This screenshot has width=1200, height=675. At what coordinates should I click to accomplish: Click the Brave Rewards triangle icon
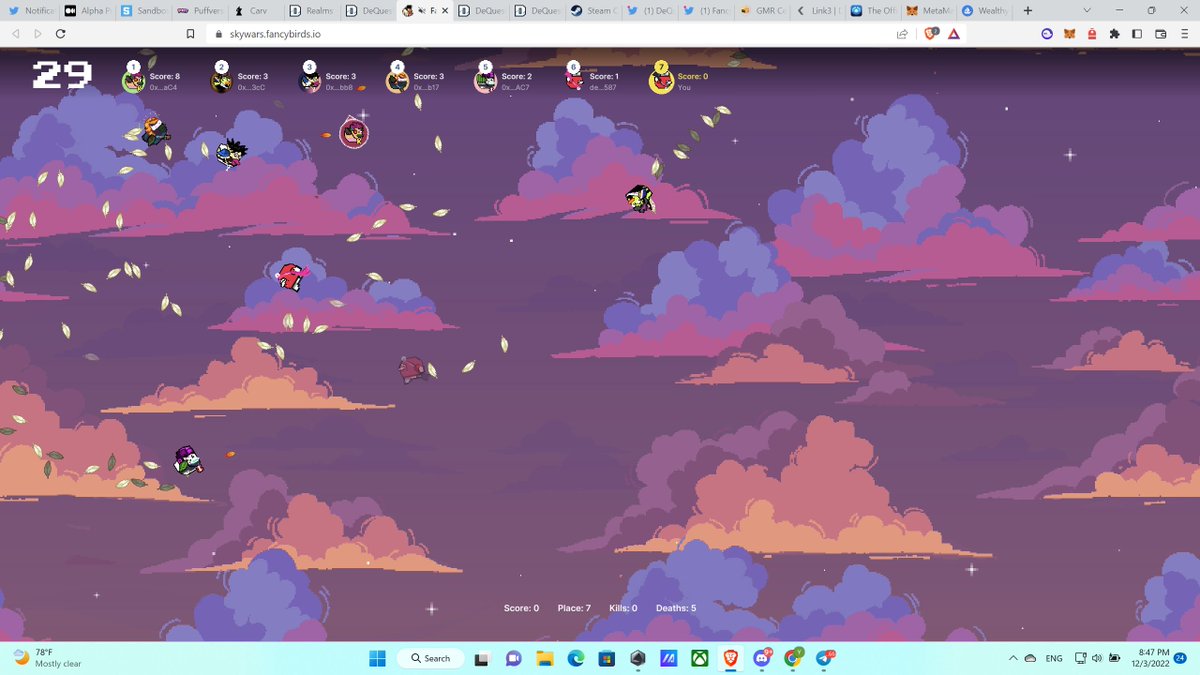click(954, 33)
